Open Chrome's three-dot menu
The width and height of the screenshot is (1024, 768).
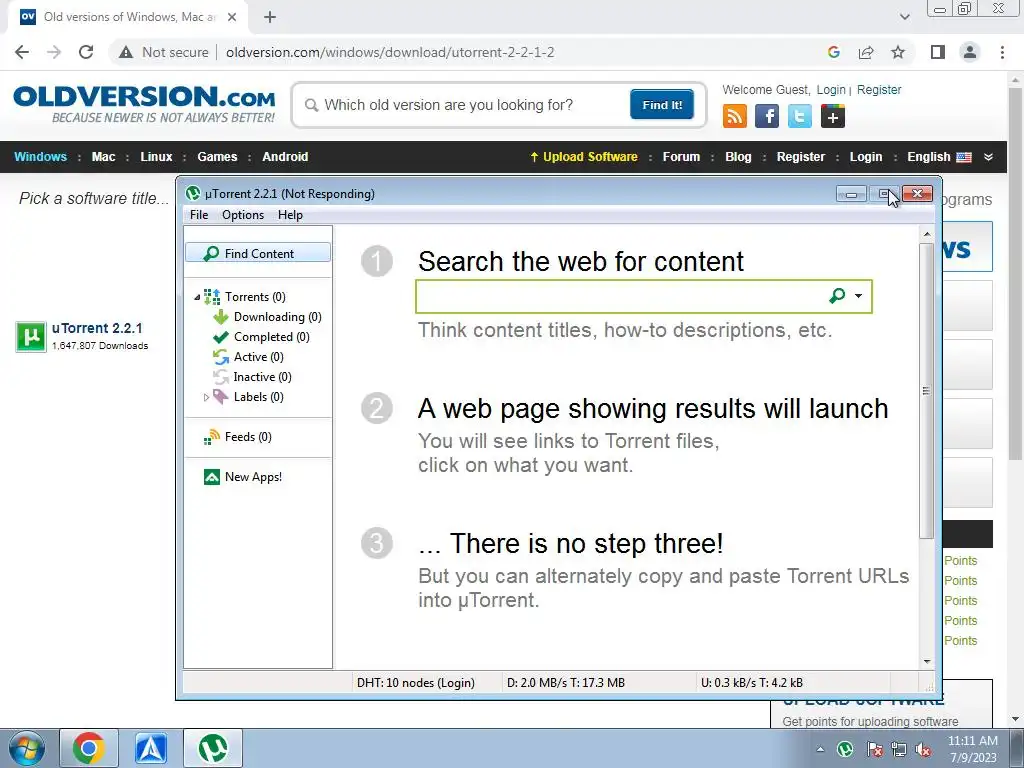[x=1002, y=52]
